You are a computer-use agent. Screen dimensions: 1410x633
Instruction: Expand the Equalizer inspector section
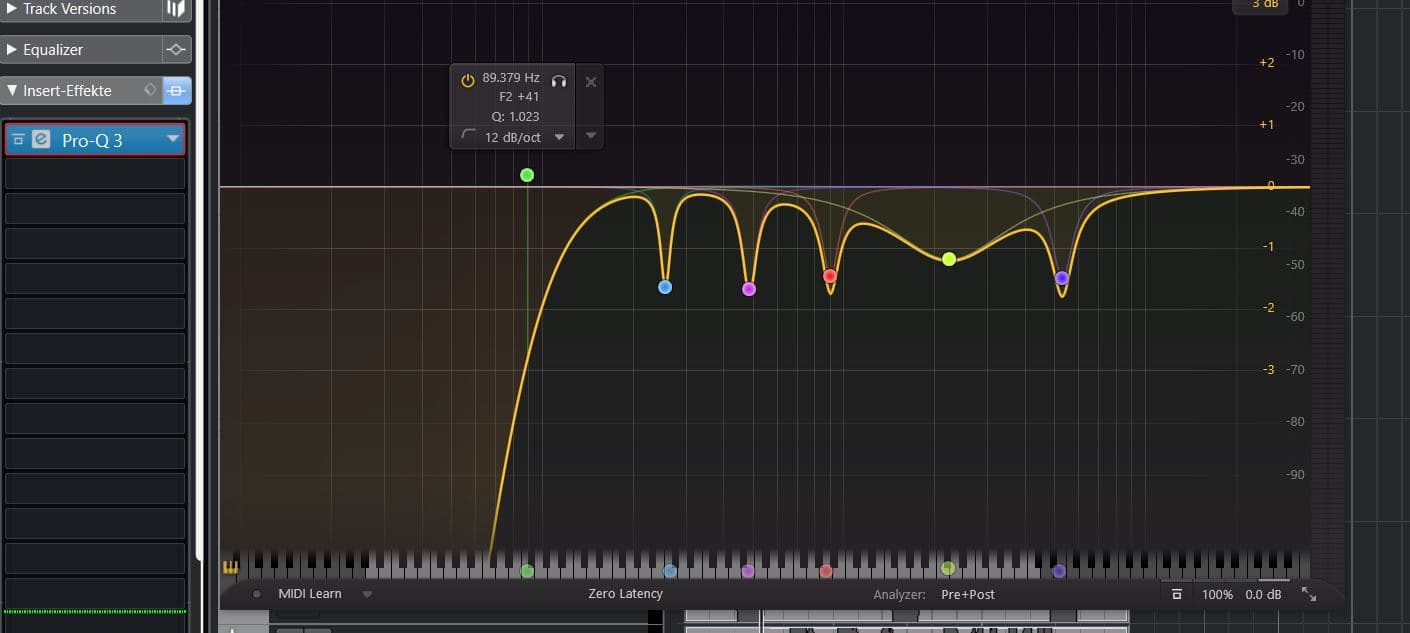[12, 49]
